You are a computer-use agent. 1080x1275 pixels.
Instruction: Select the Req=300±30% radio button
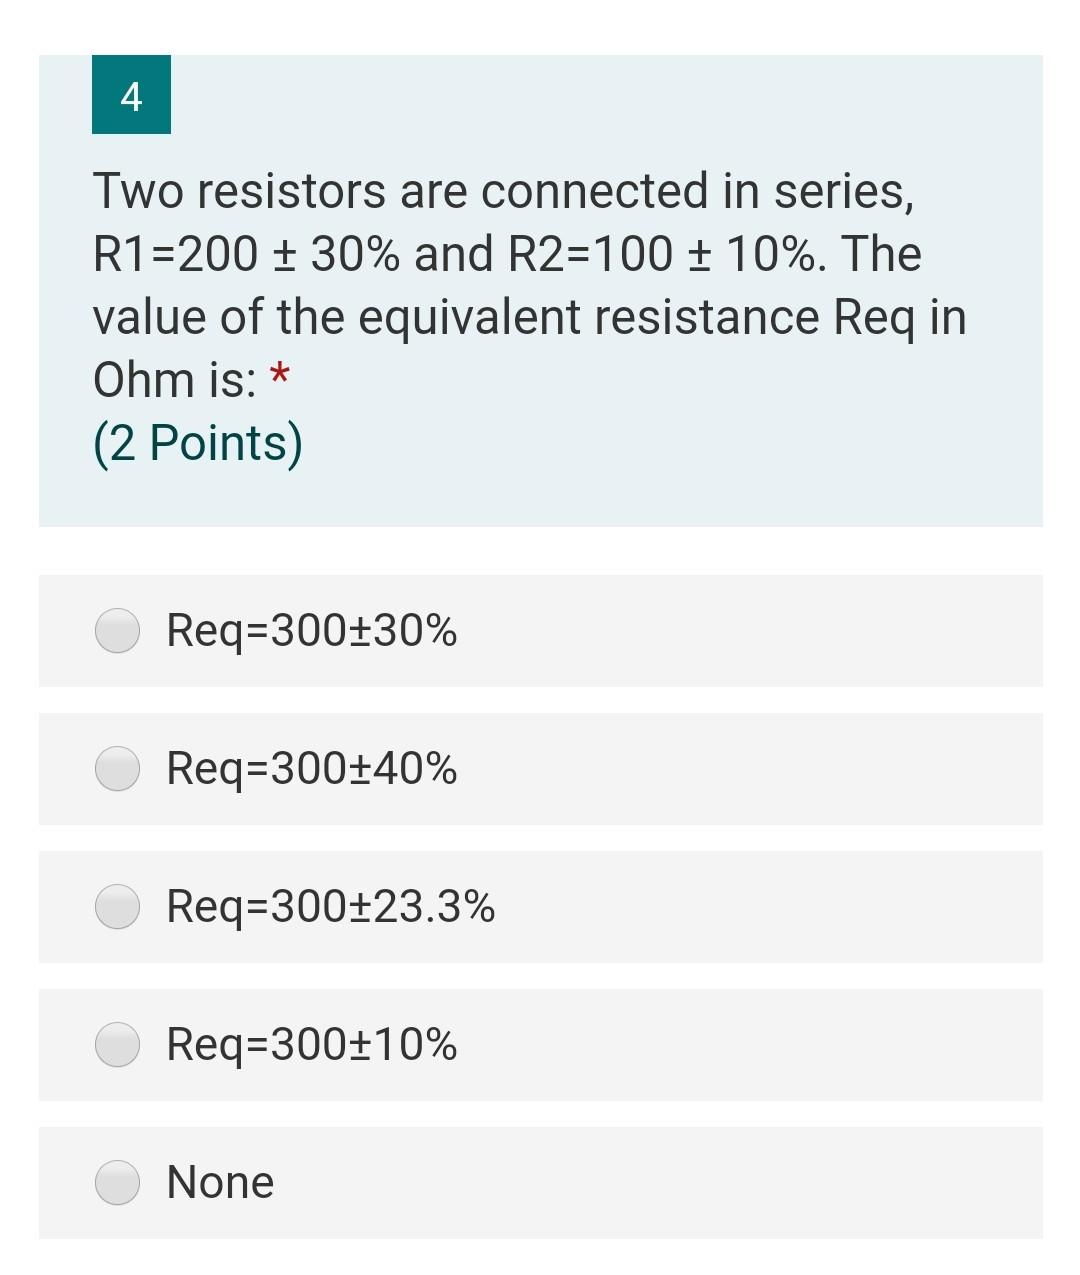click(117, 630)
